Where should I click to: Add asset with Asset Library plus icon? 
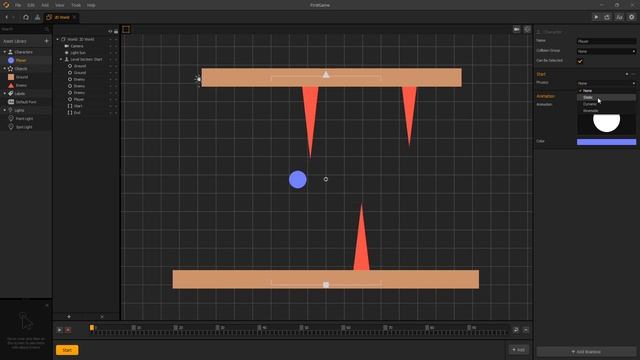point(46,41)
